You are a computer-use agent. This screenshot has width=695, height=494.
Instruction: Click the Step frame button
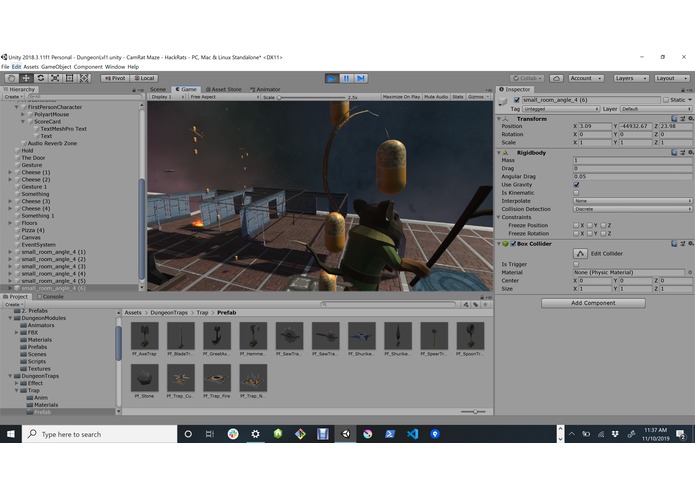tap(361, 78)
